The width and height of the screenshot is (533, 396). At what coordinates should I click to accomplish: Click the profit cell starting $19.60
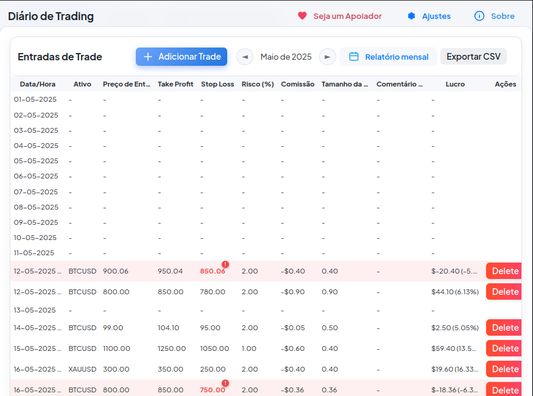pos(454,369)
